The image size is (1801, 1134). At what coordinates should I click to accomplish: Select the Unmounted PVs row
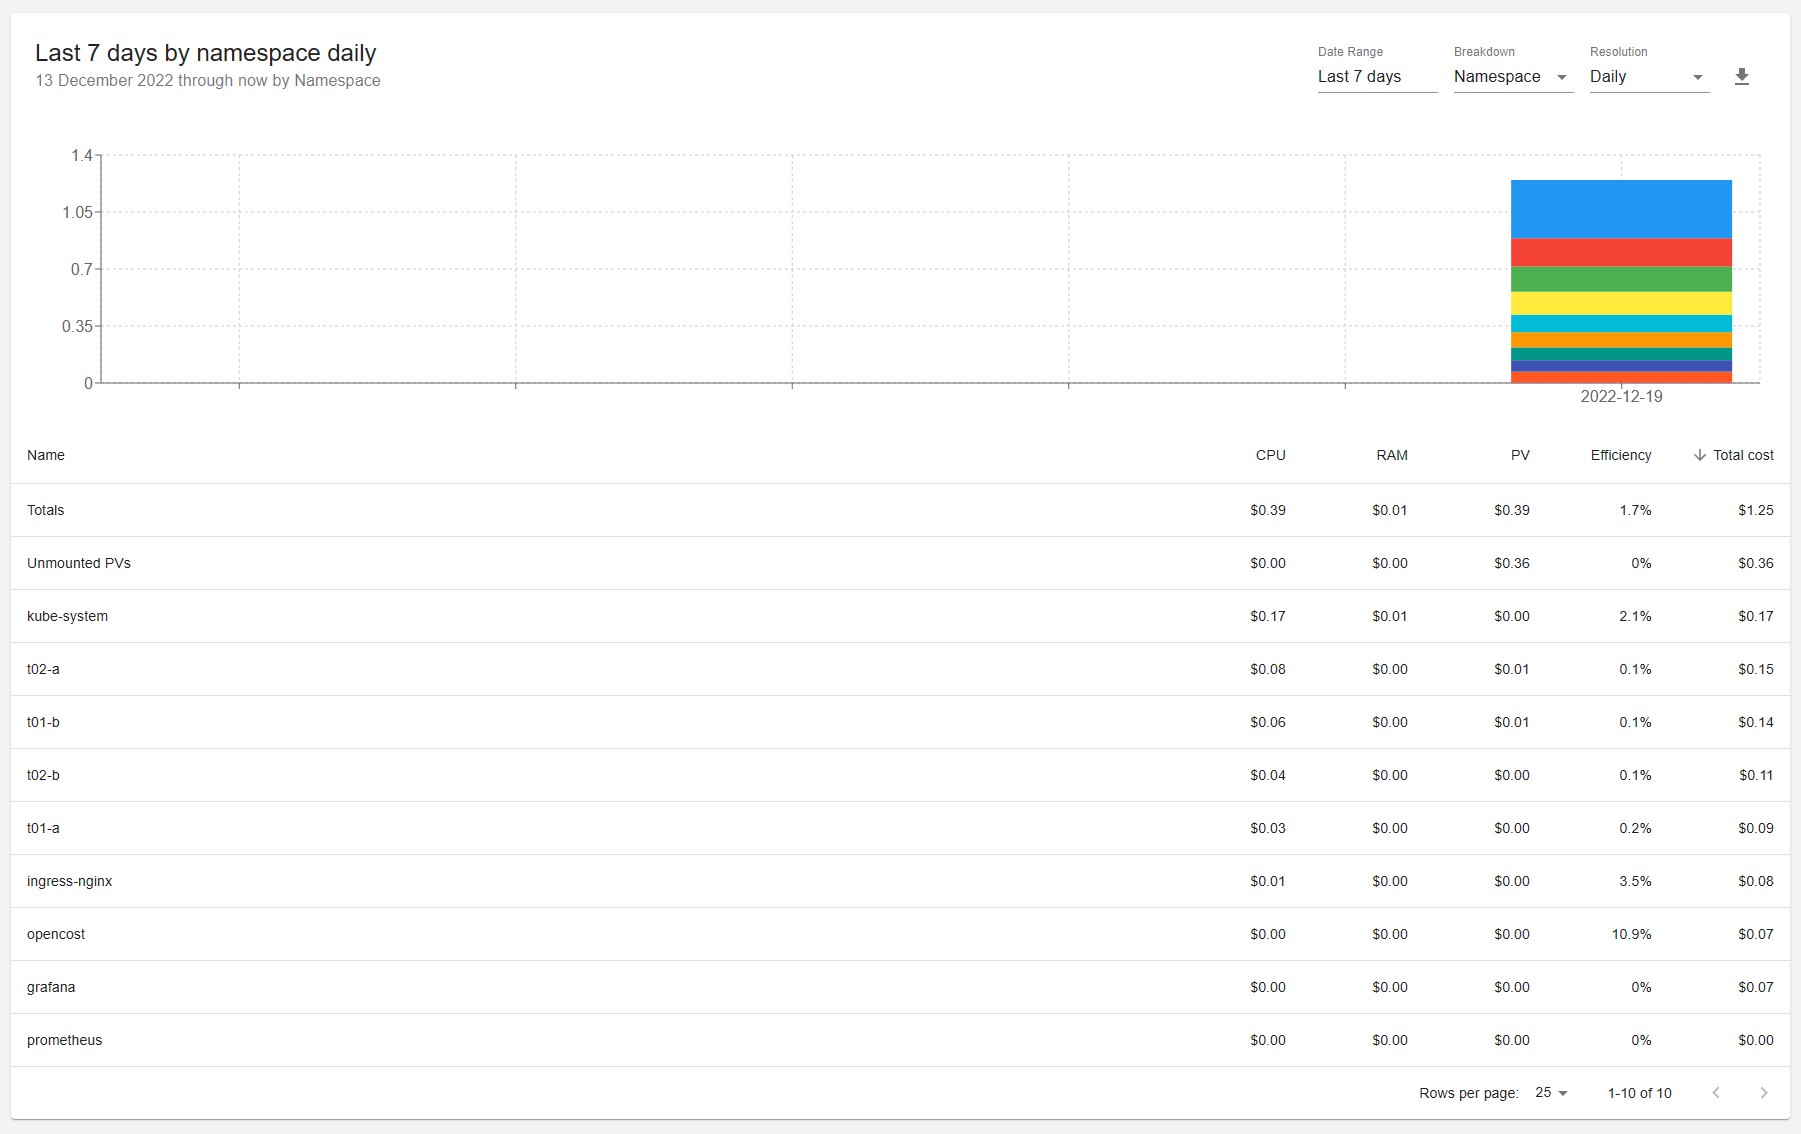(79, 563)
